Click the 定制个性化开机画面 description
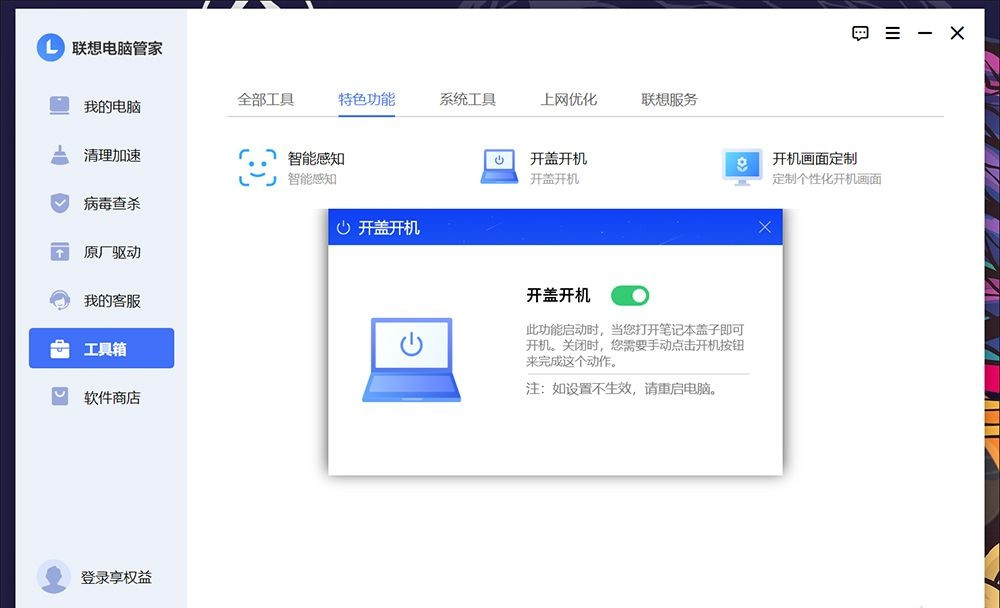The image size is (1000, 608). (827, 179)
